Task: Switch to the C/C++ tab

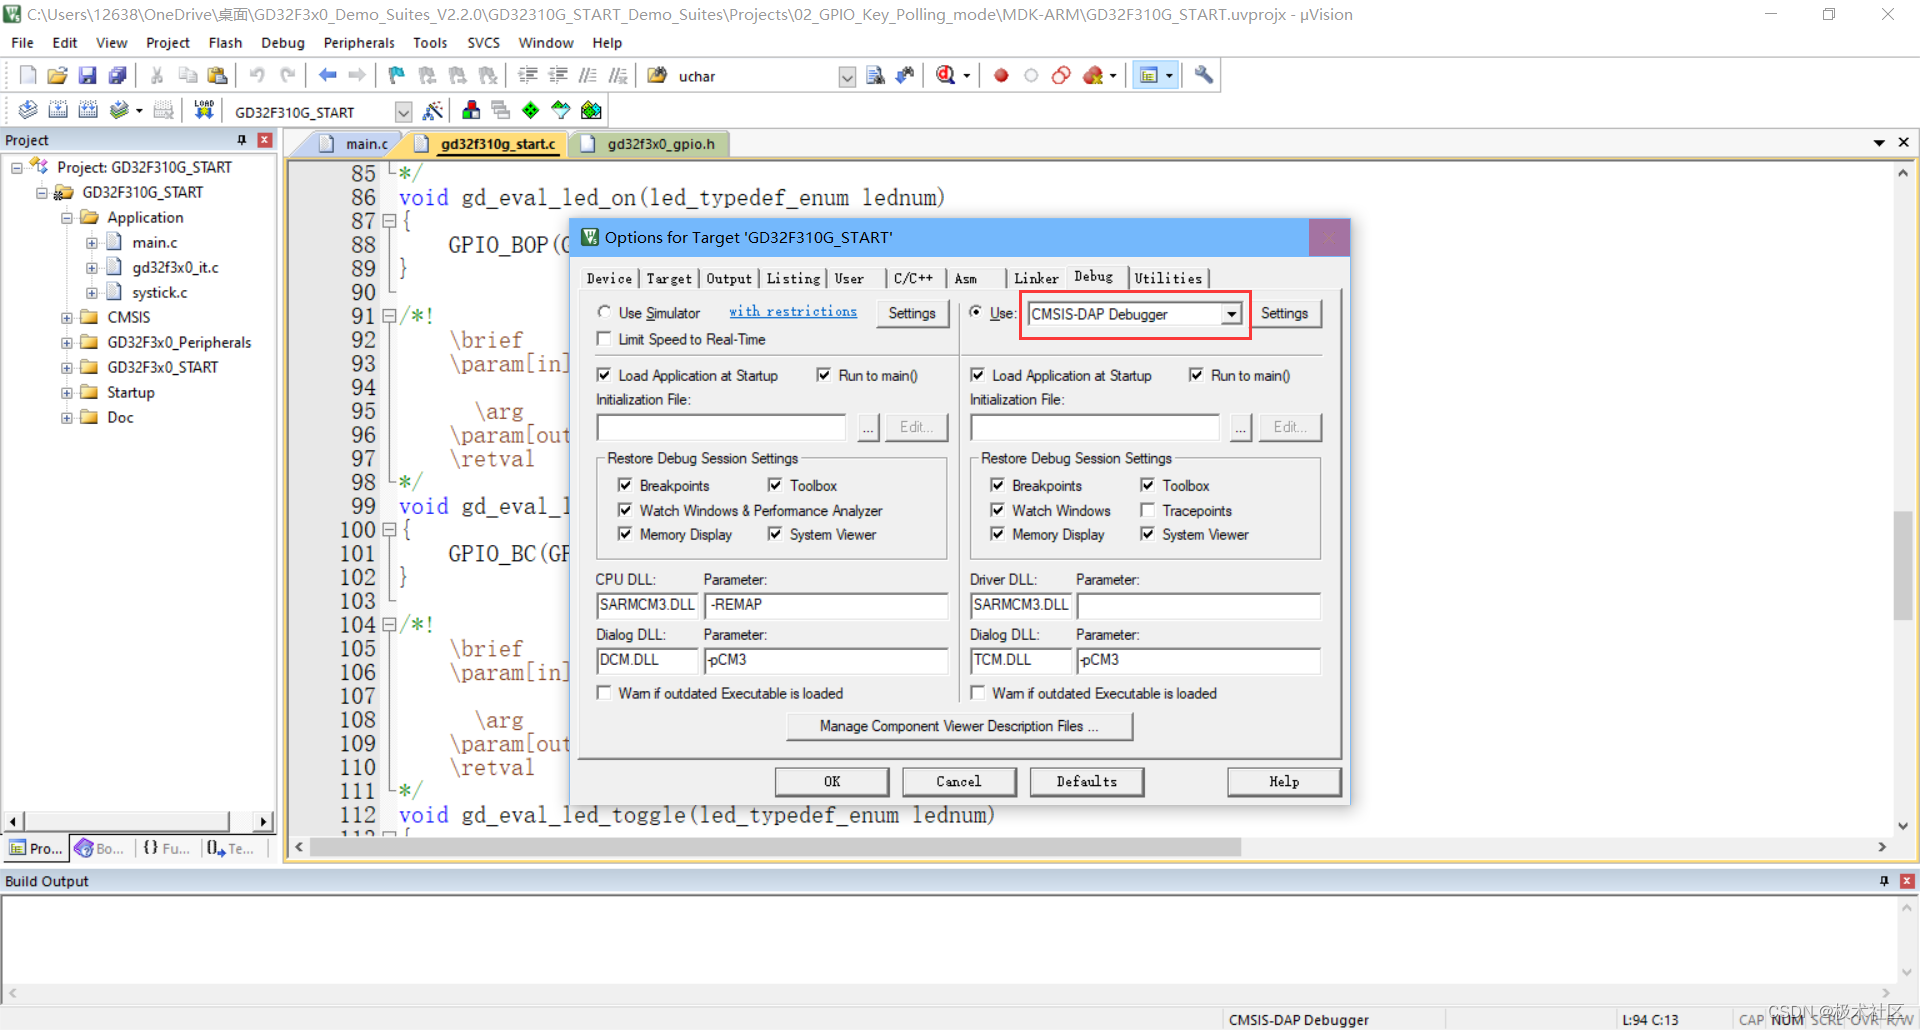Action: pyautogui.click(x=913, y=279)
